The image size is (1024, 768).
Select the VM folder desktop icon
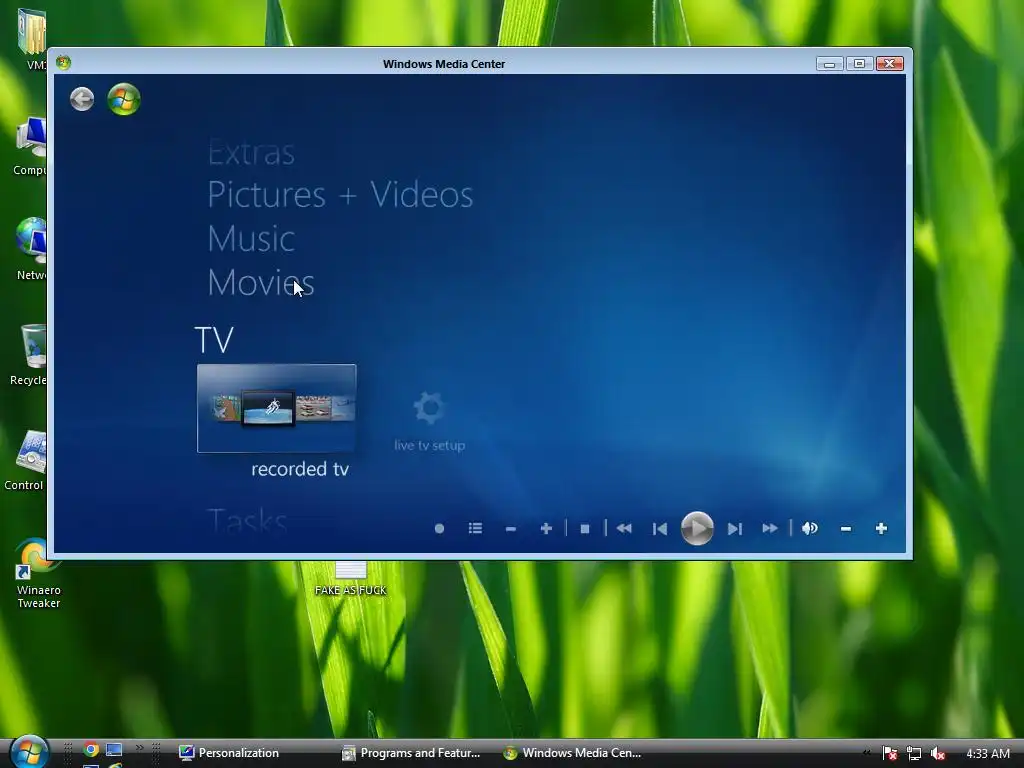[33, 39]
